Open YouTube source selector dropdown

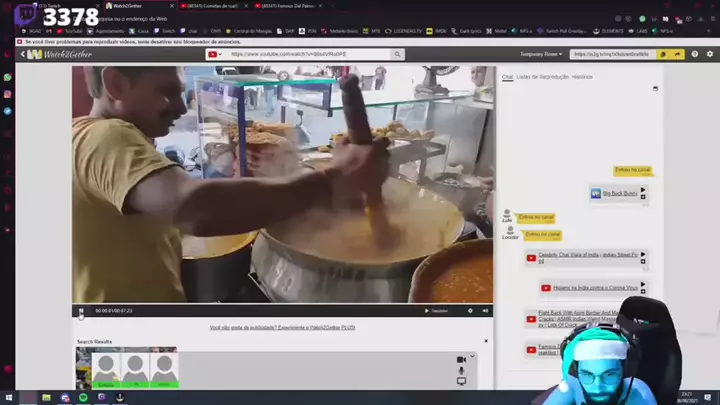[213, 54]
